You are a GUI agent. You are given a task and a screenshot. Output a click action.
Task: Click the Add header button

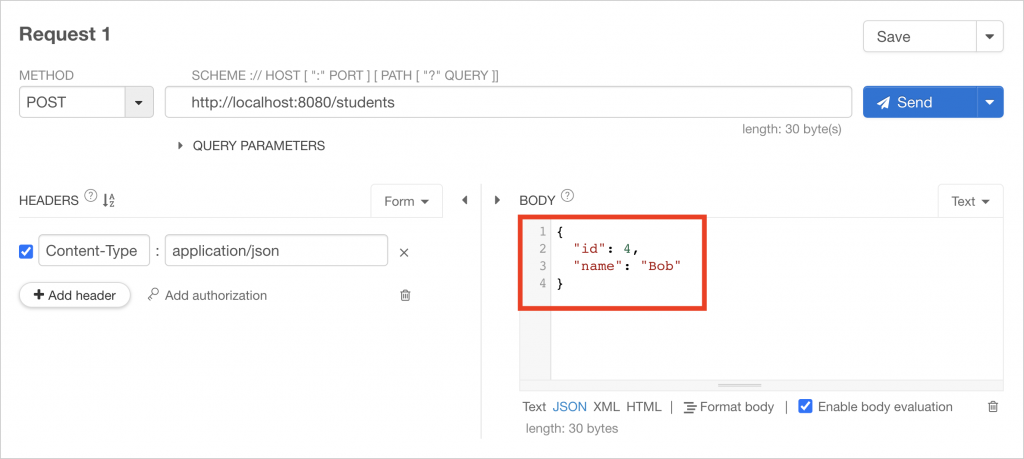pos(75,295)
